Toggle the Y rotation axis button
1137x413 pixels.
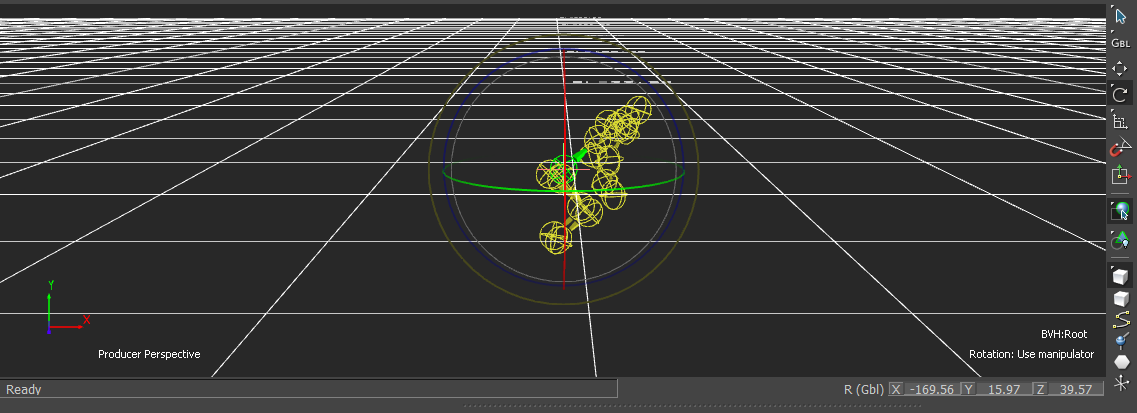pyautogui.click(x=968, y=389)
